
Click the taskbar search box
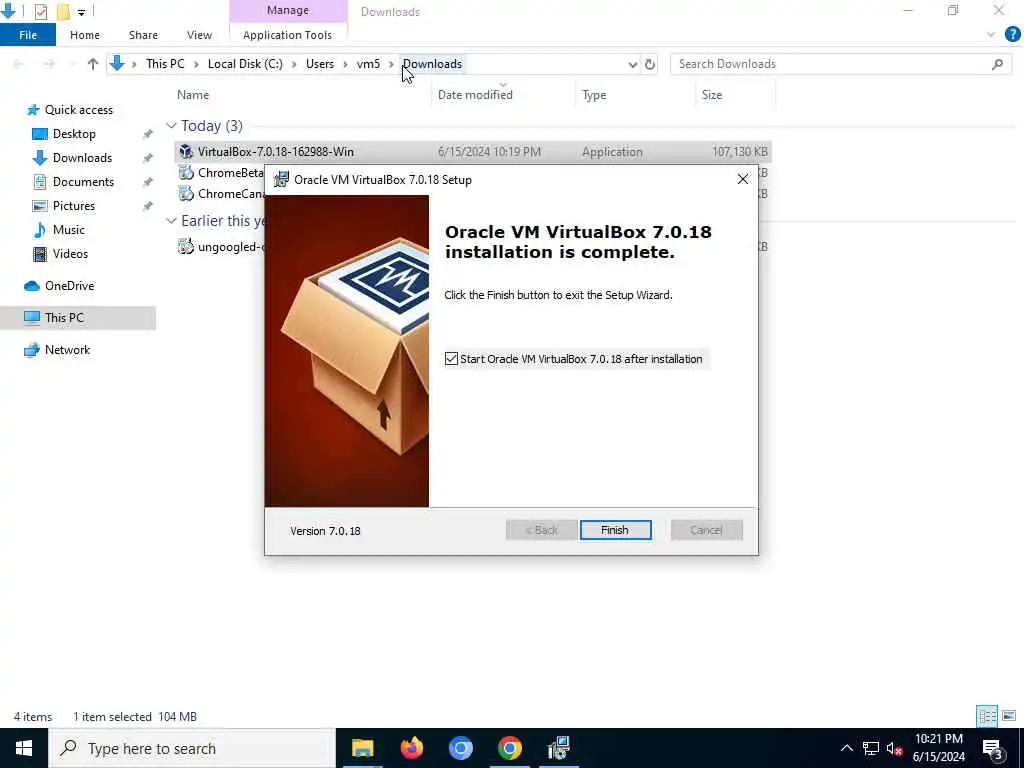pyautogui.click(x=192, y=748)
